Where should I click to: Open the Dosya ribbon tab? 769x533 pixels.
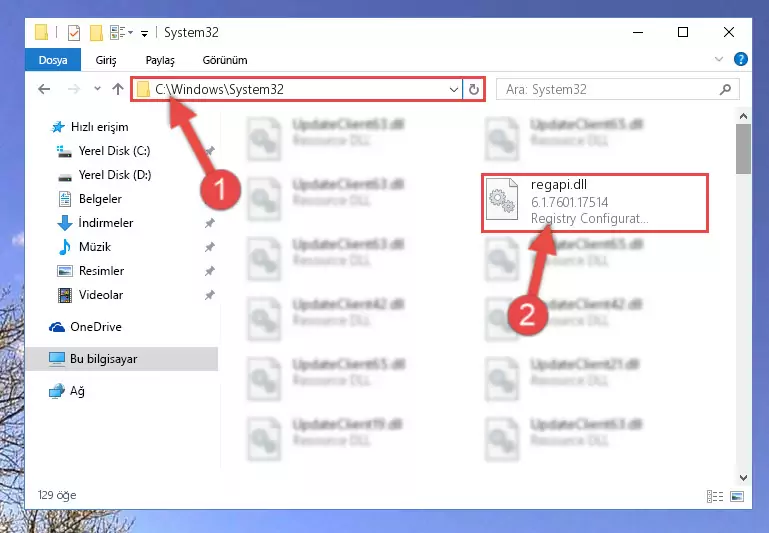[x=53, y=60]
